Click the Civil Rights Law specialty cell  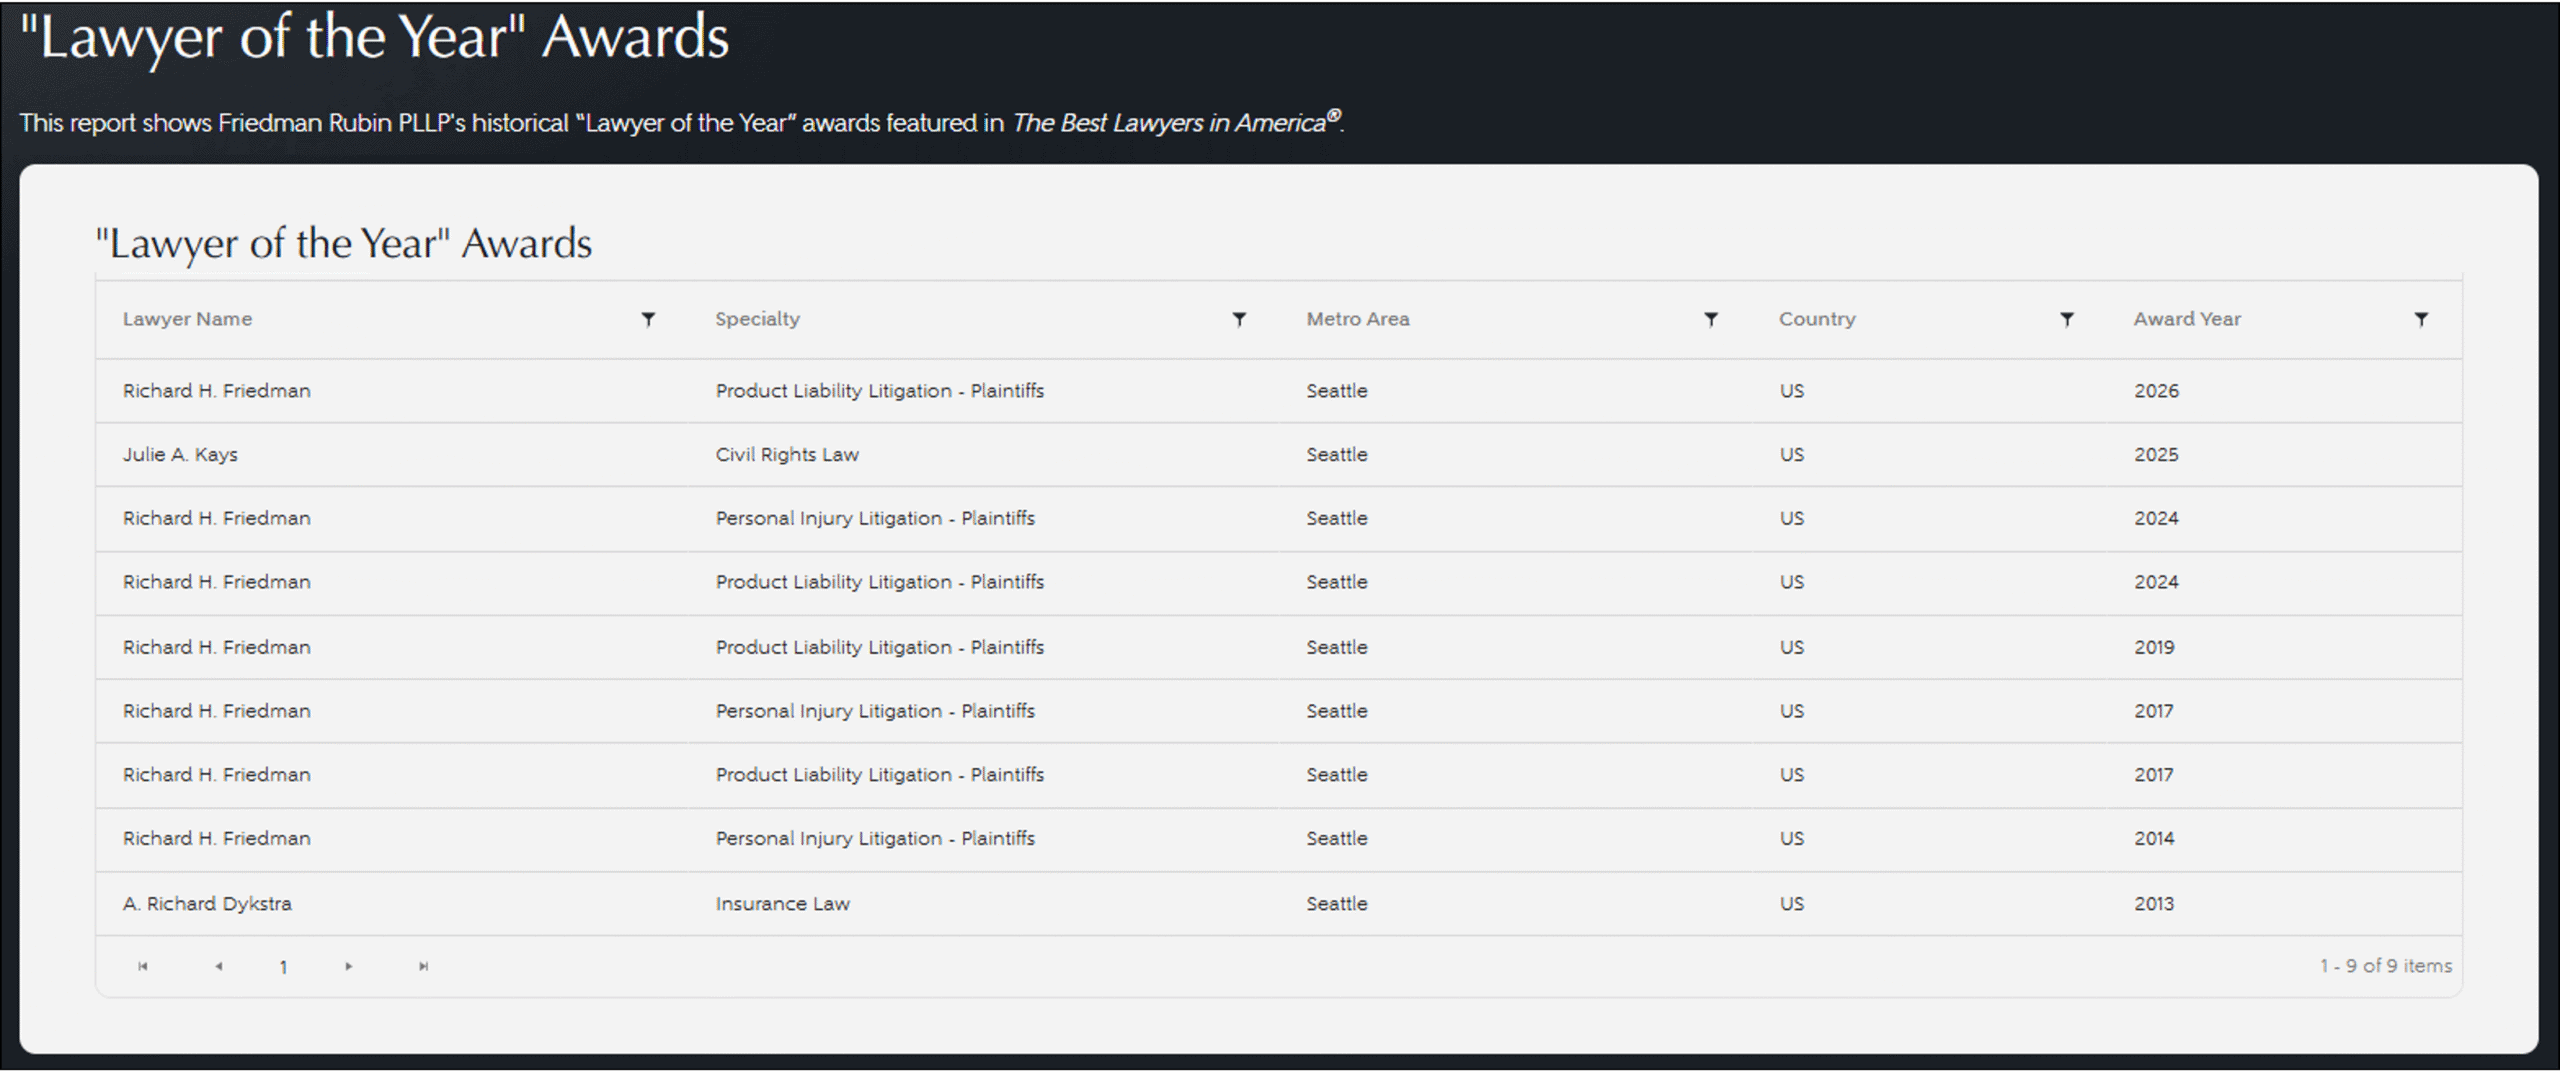coord(787,454)
